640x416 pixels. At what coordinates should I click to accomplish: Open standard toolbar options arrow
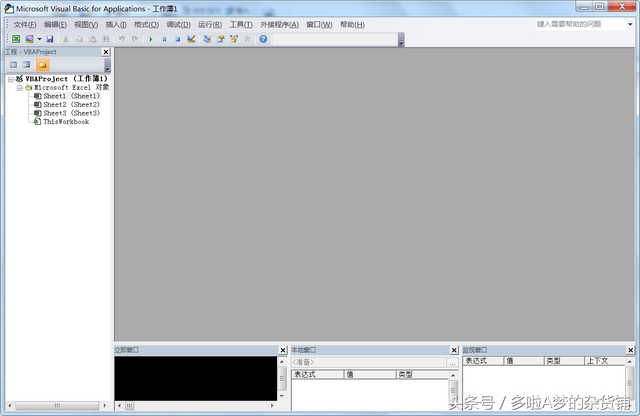point(401,40)
